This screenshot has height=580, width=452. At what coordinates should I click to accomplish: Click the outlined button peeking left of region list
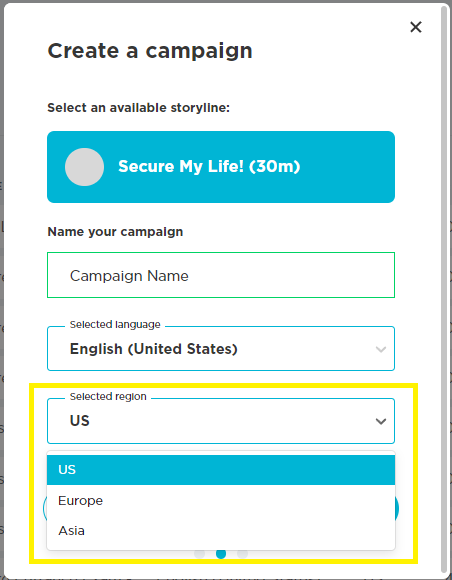point(45,509)
